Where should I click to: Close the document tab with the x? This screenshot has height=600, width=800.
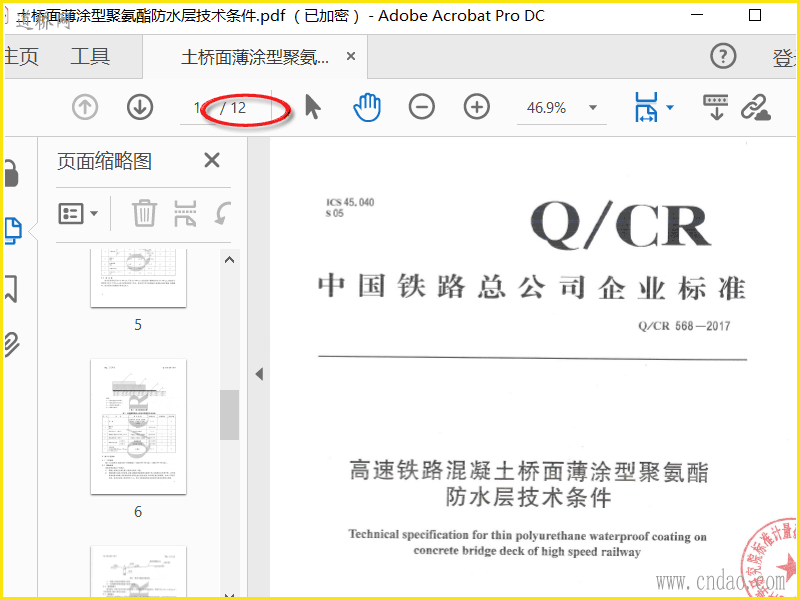tap(351, 56)
